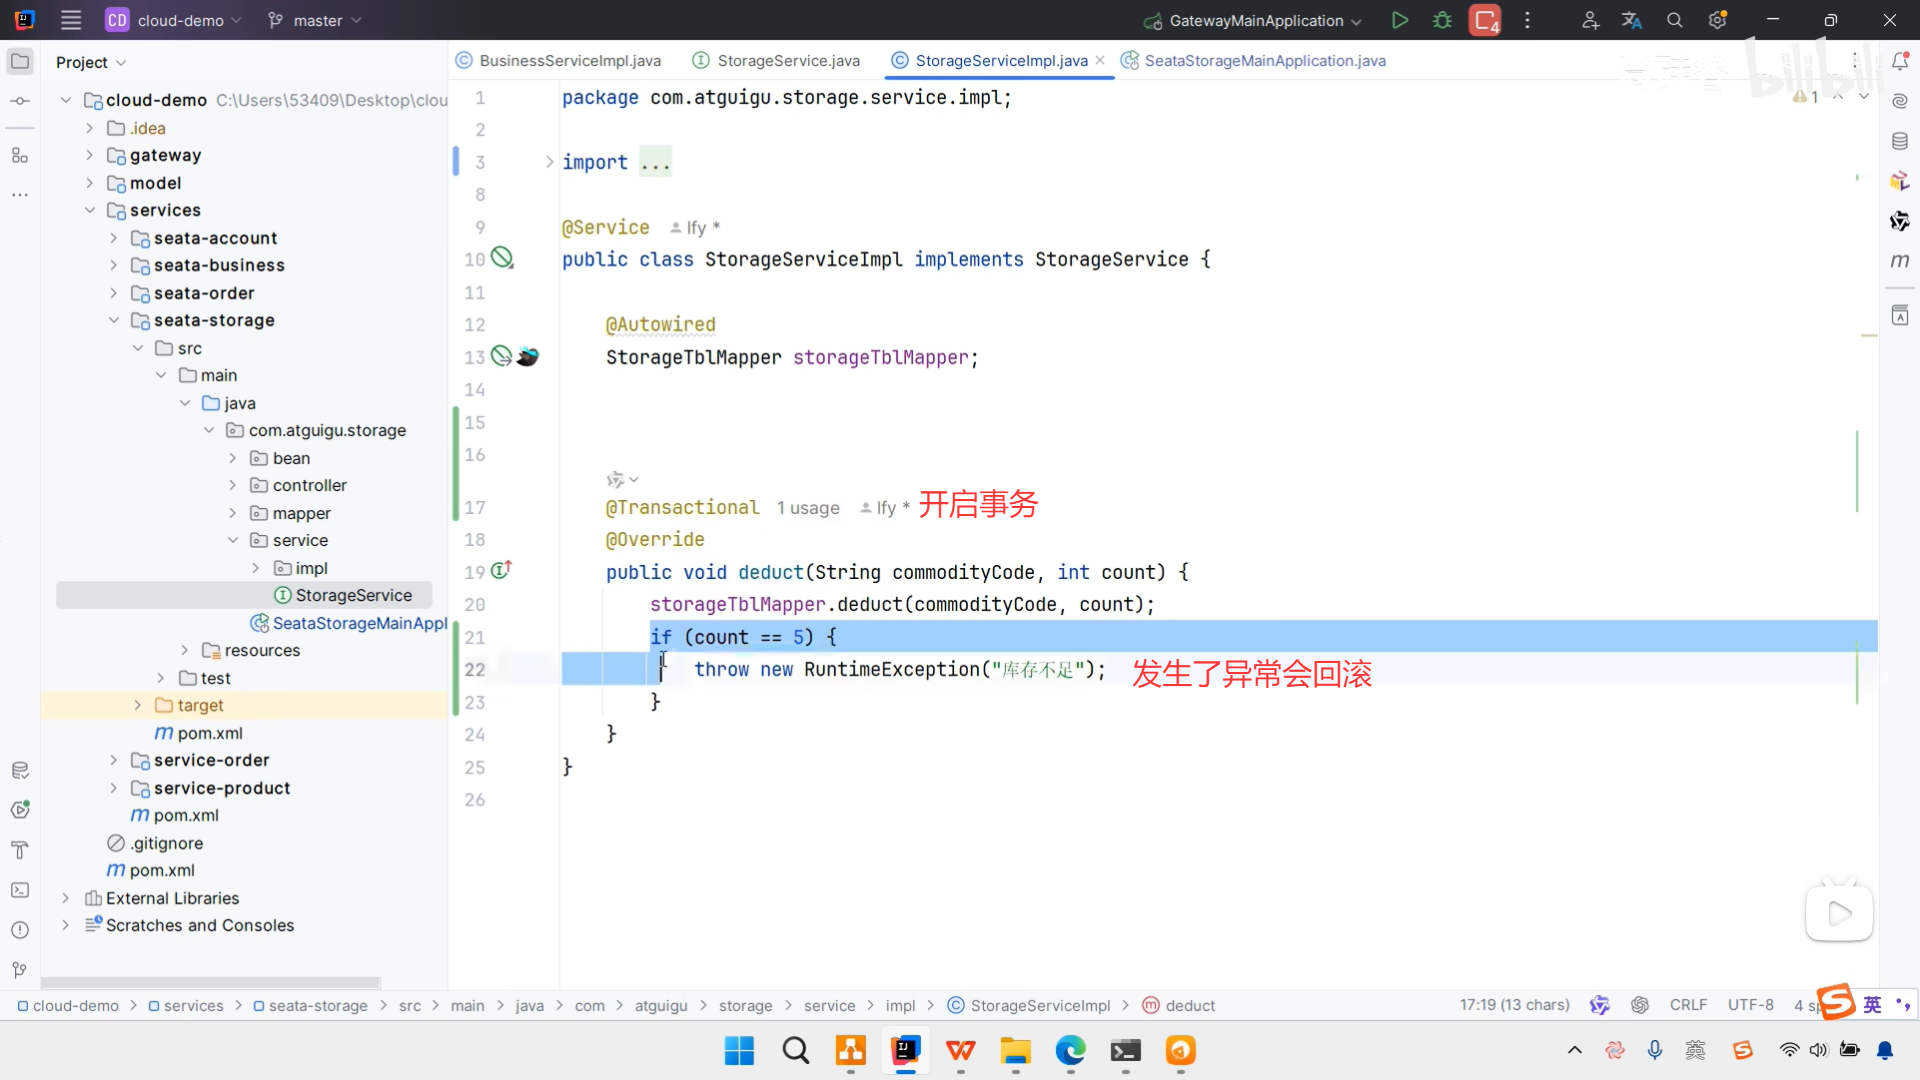The width and height of the screenshot is (1920, 1080).
Task: Select StorageService in the project tree
Action: tap(353, 595)
